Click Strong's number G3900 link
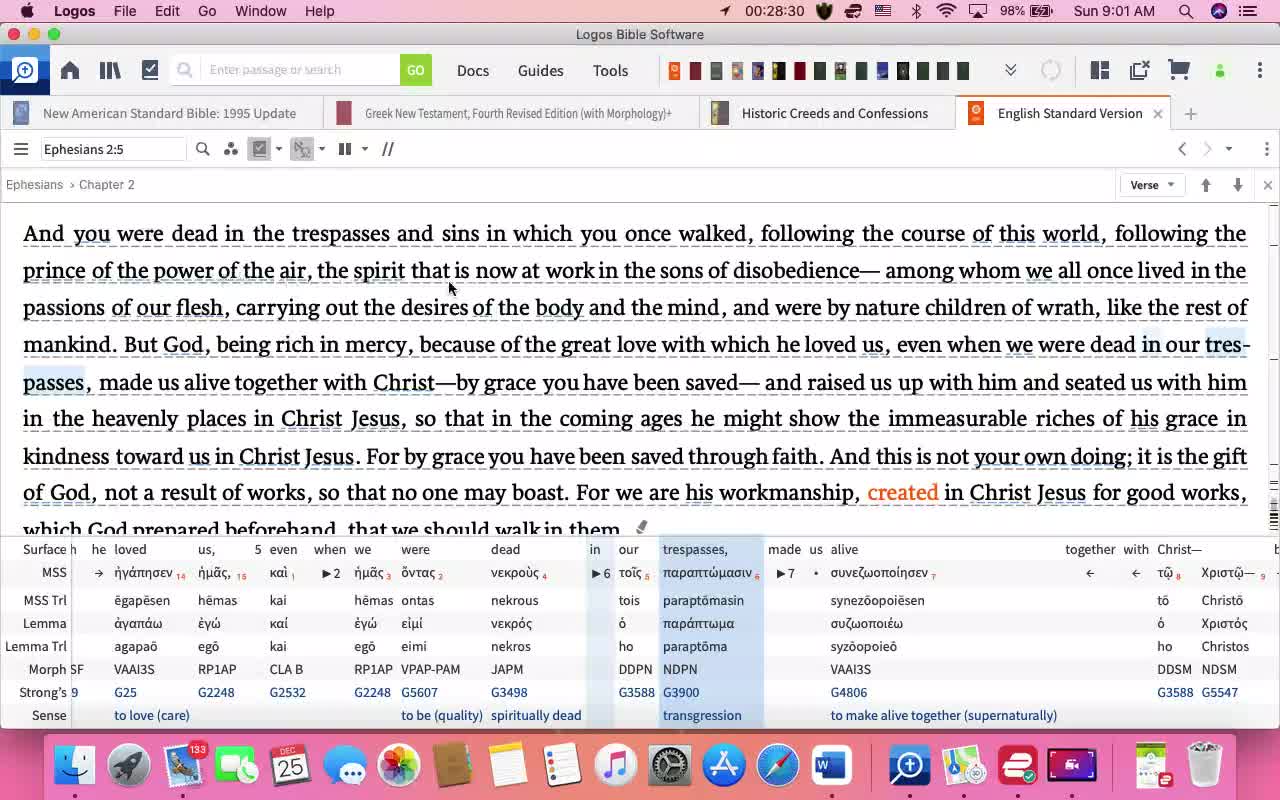The width and height of the screenshot is (1280, 800). tap(681, 692)
